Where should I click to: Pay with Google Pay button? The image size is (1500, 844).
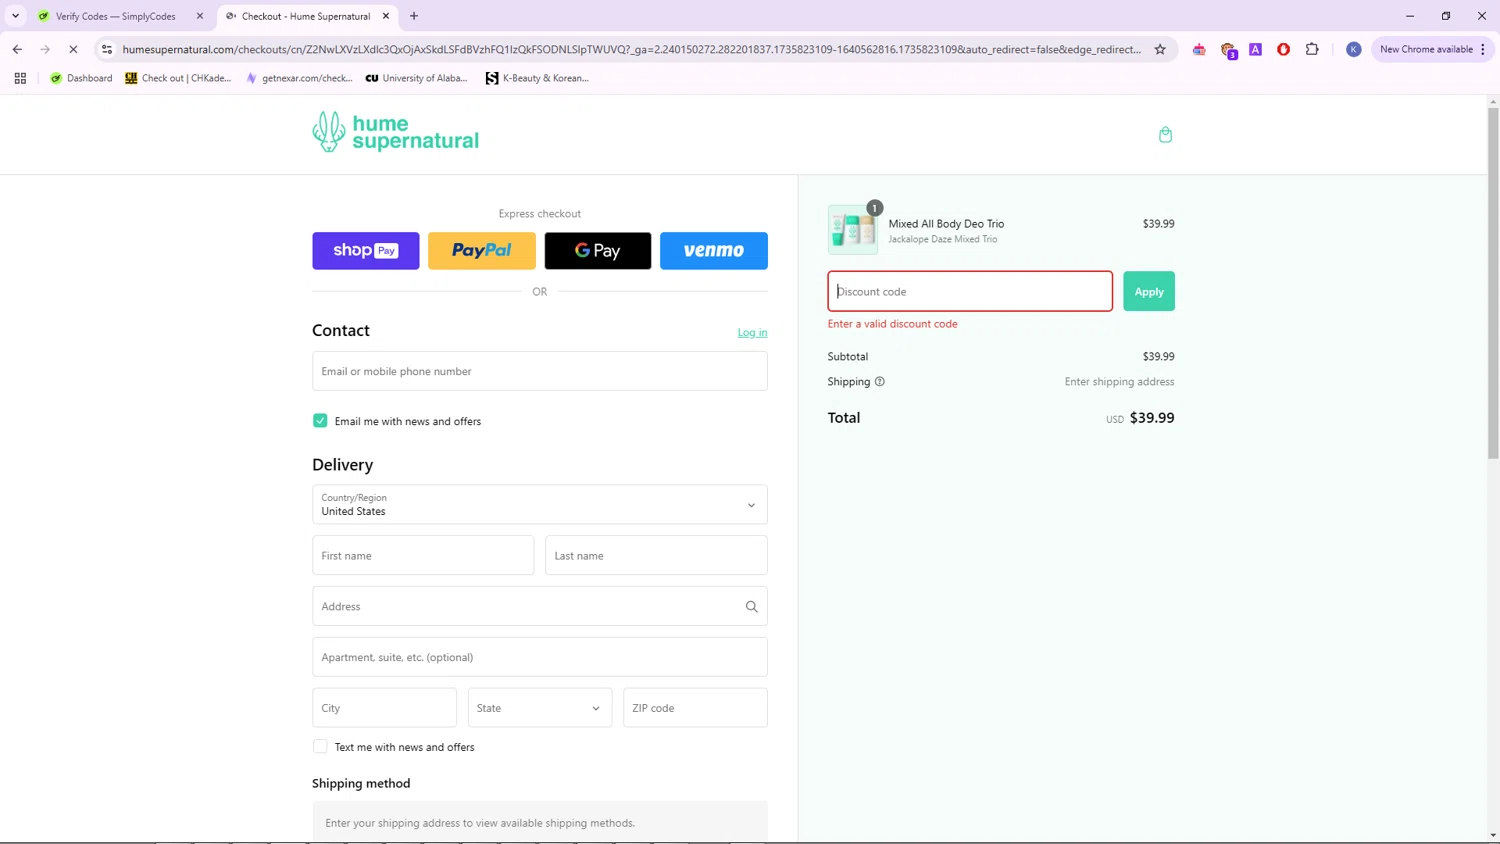(x=598, y=251)
